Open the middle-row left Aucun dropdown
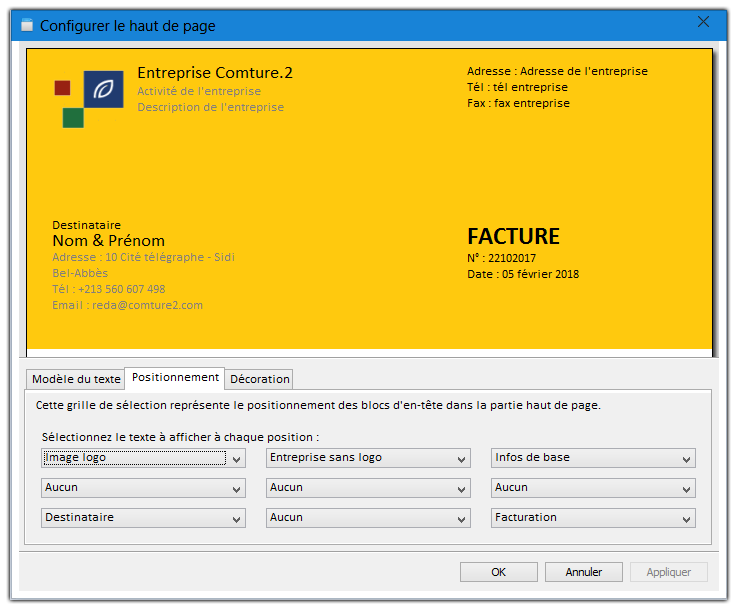Screen dimensions: 737x610 click(143, 488)
